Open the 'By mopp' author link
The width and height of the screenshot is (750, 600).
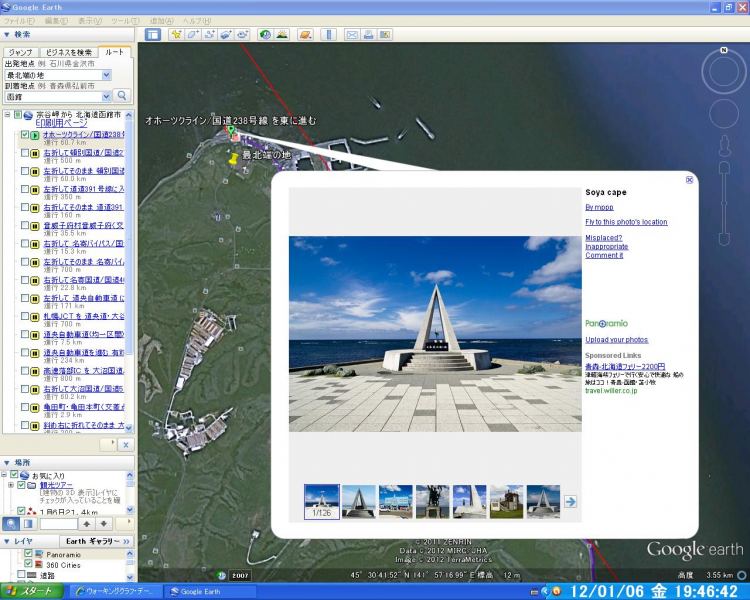[599, 207]
